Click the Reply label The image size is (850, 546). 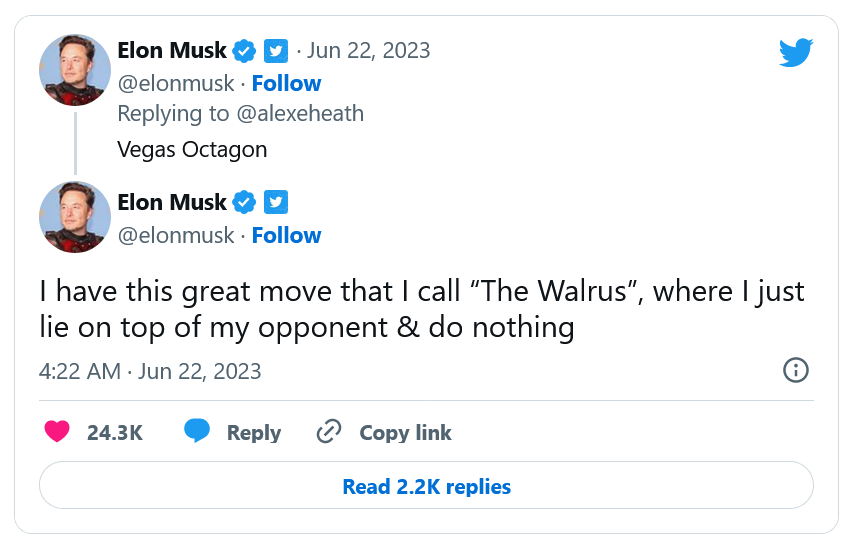coord(253,433)
